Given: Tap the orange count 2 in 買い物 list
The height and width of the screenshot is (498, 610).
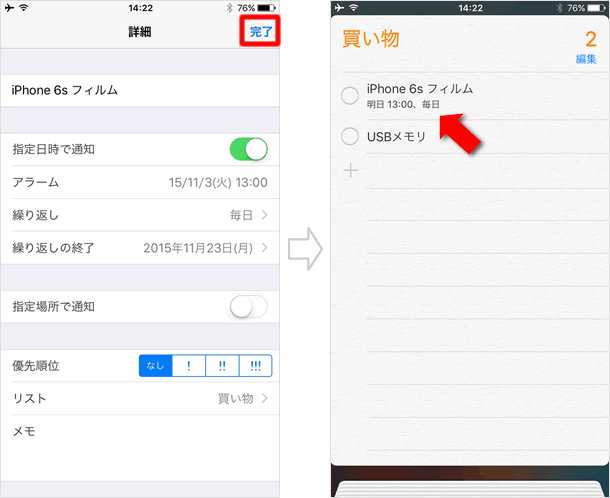Looking at the screenshot, I should 591,39.
